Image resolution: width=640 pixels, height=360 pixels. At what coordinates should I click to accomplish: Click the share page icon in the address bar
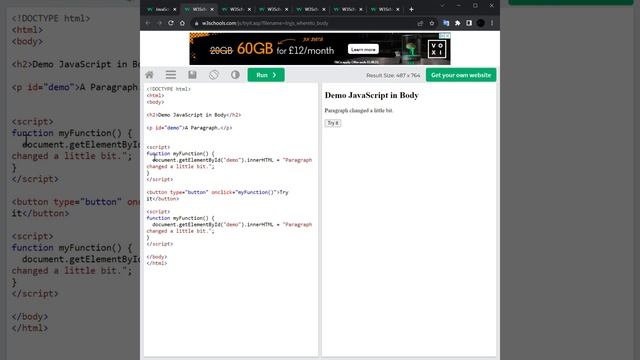420,23
